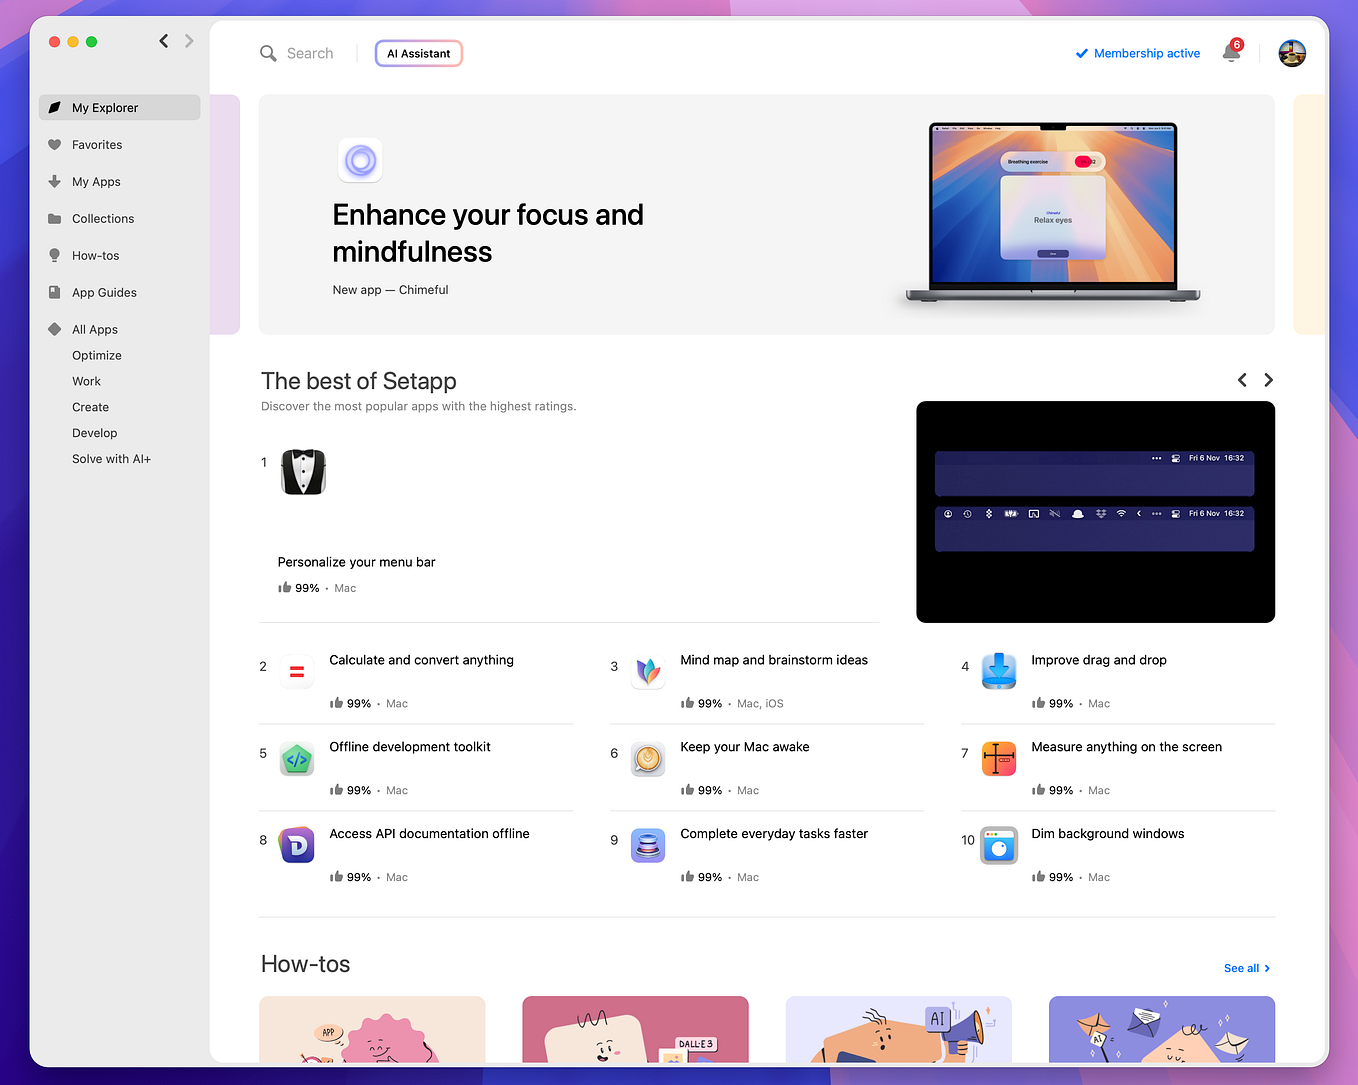Open the screen measuring app icon ranked 7
1358x1085 pixels.
tap(999, 759)
